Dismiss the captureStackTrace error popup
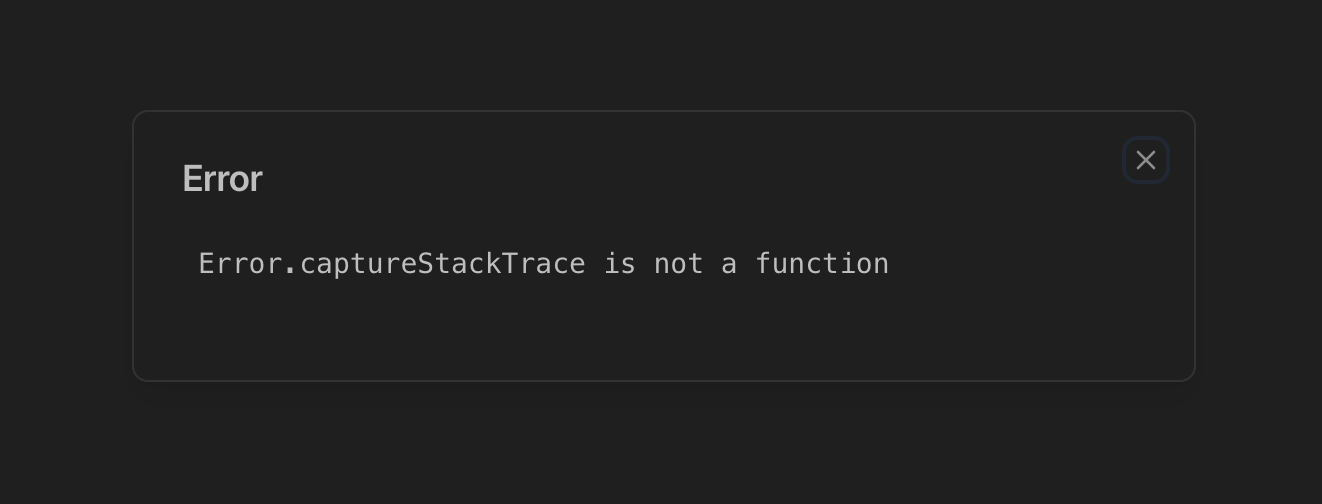This screenshot has width=1322, height=504. pos(1146,160)
